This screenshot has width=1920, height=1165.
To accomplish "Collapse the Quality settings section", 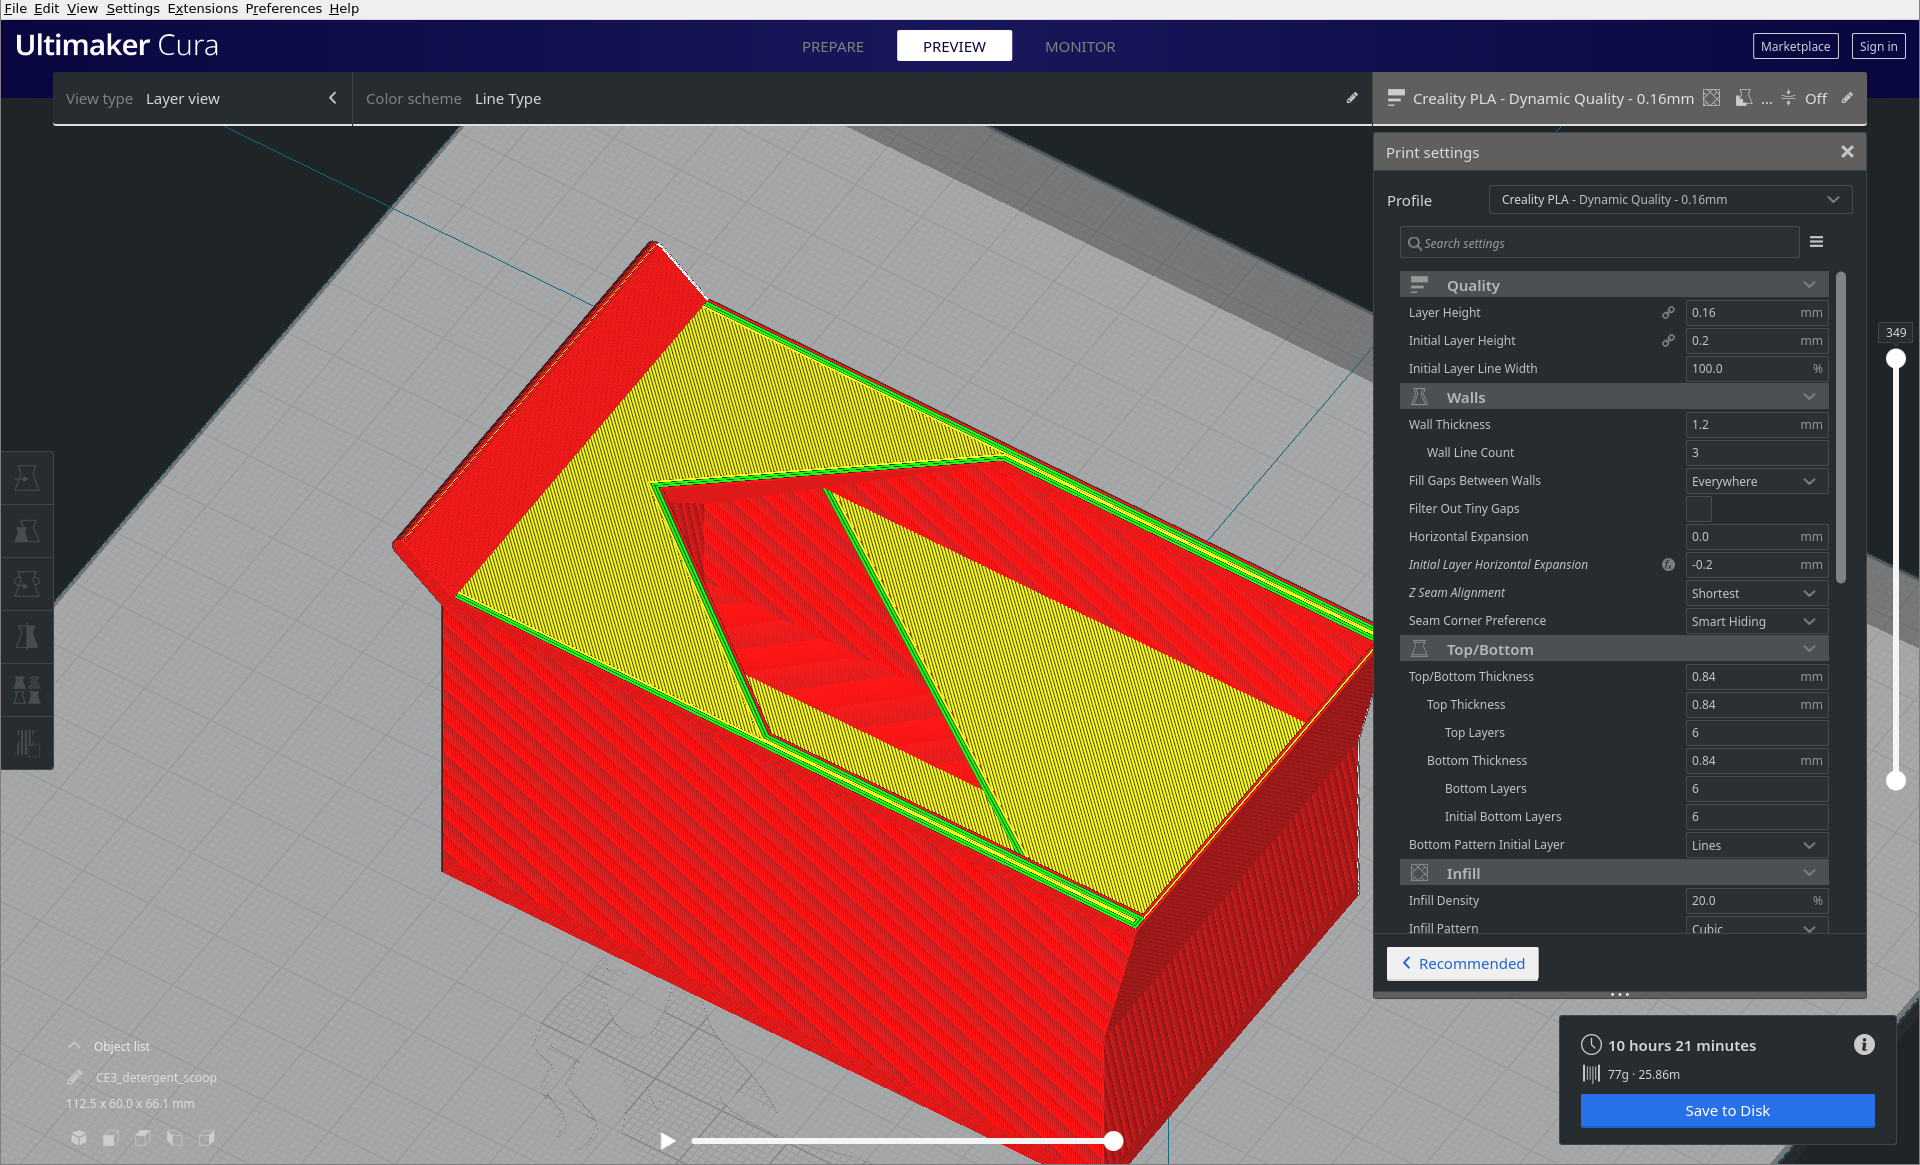I will click(1809, 285).
